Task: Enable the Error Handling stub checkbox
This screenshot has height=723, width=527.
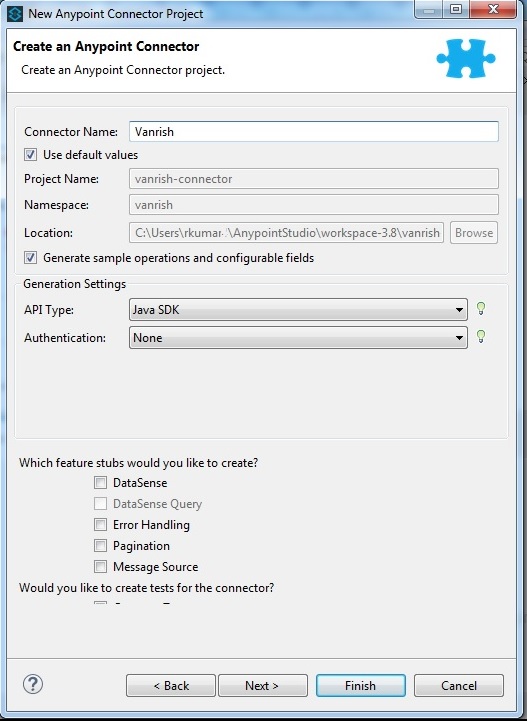Action: click(101, 525)
